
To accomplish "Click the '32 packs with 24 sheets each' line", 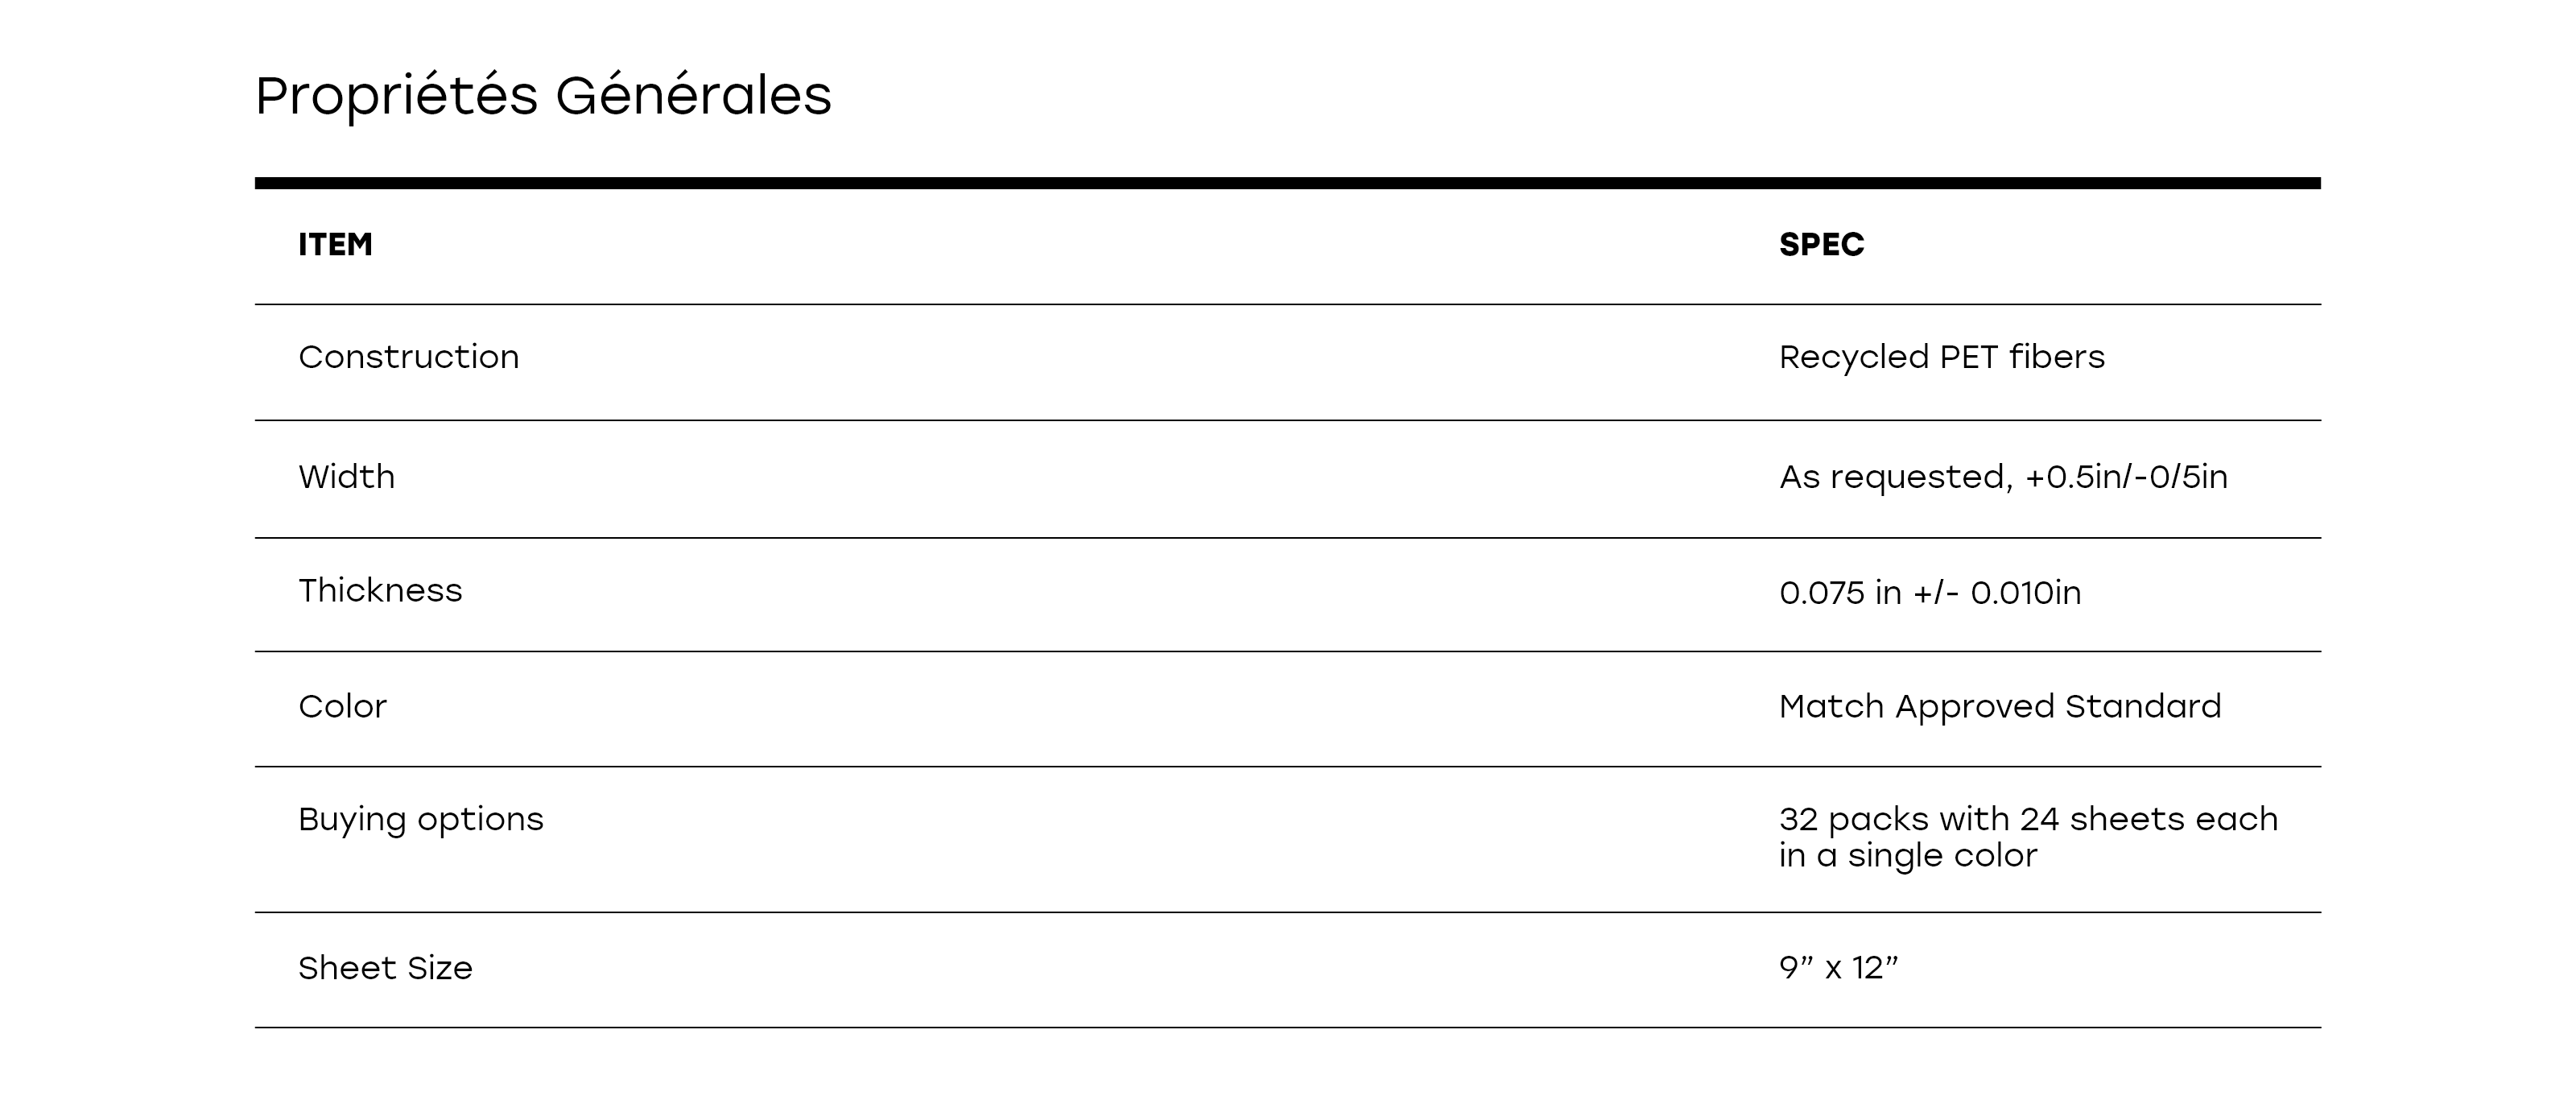I will pyautogui.click(x=2028, y=820).
